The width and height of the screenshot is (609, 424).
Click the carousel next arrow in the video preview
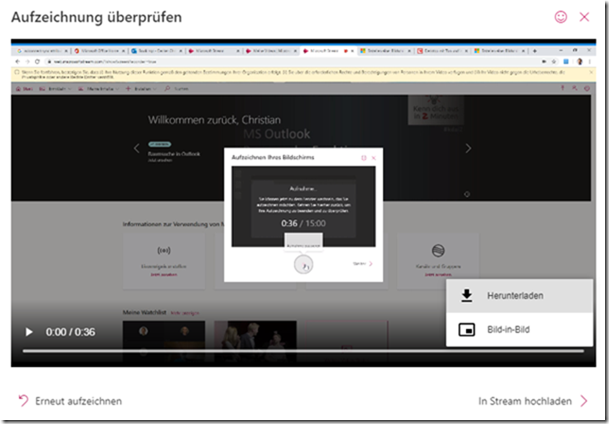(x=468, y=148)
